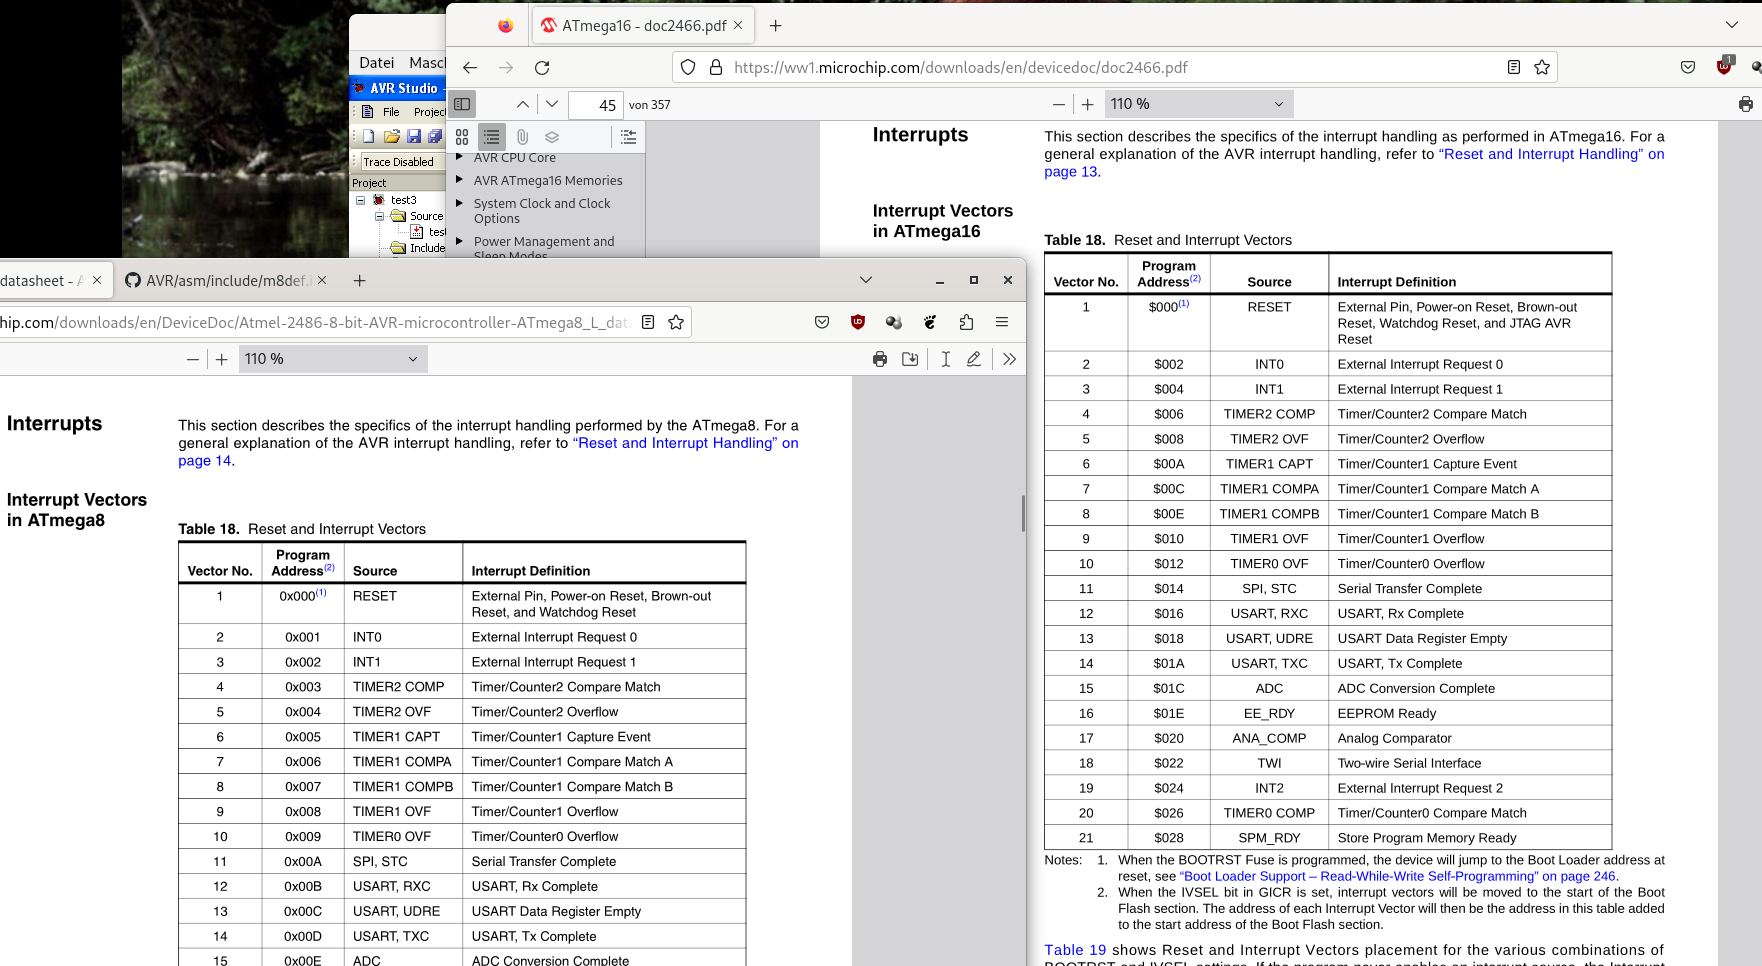The height and width of the screenshot is (966, 1762).
Task: Print the ATmega8 PDF
Action: (x=880, y=359)
